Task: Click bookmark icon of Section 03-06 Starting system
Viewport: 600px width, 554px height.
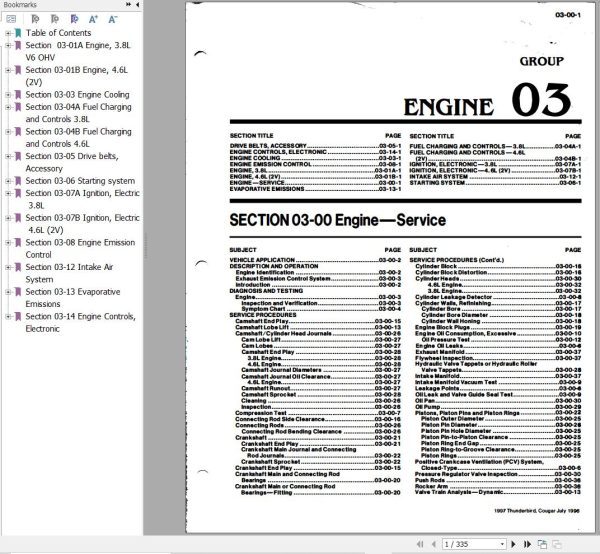Action: tap(18, 181)
